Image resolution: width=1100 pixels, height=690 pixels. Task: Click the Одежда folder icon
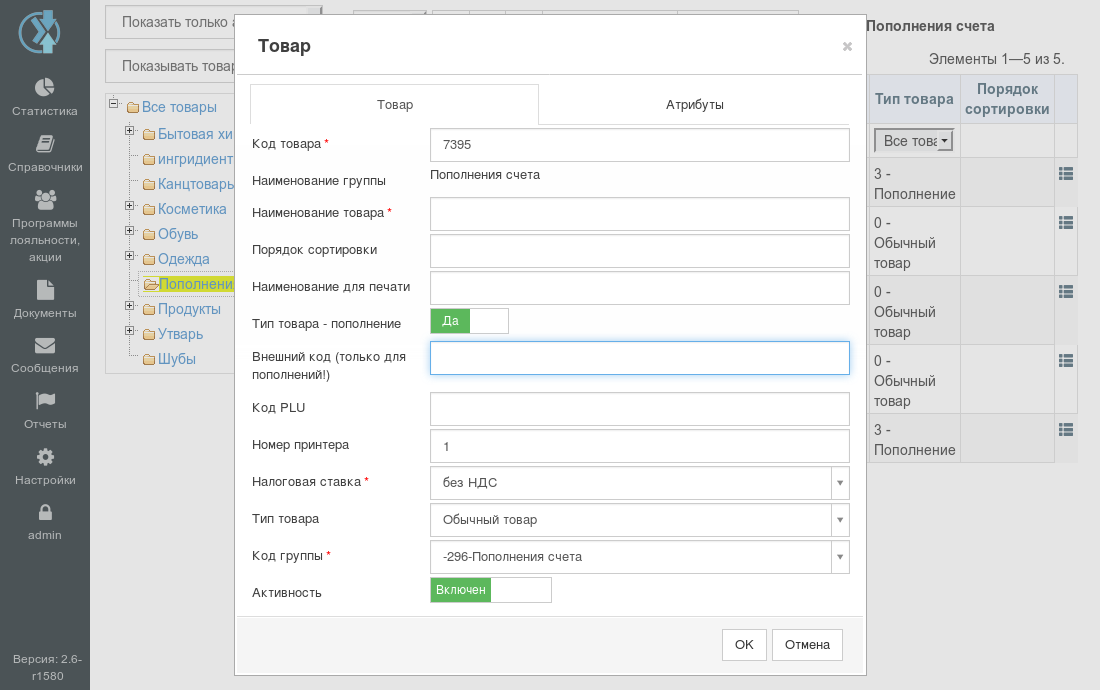(x=149, y=259)
